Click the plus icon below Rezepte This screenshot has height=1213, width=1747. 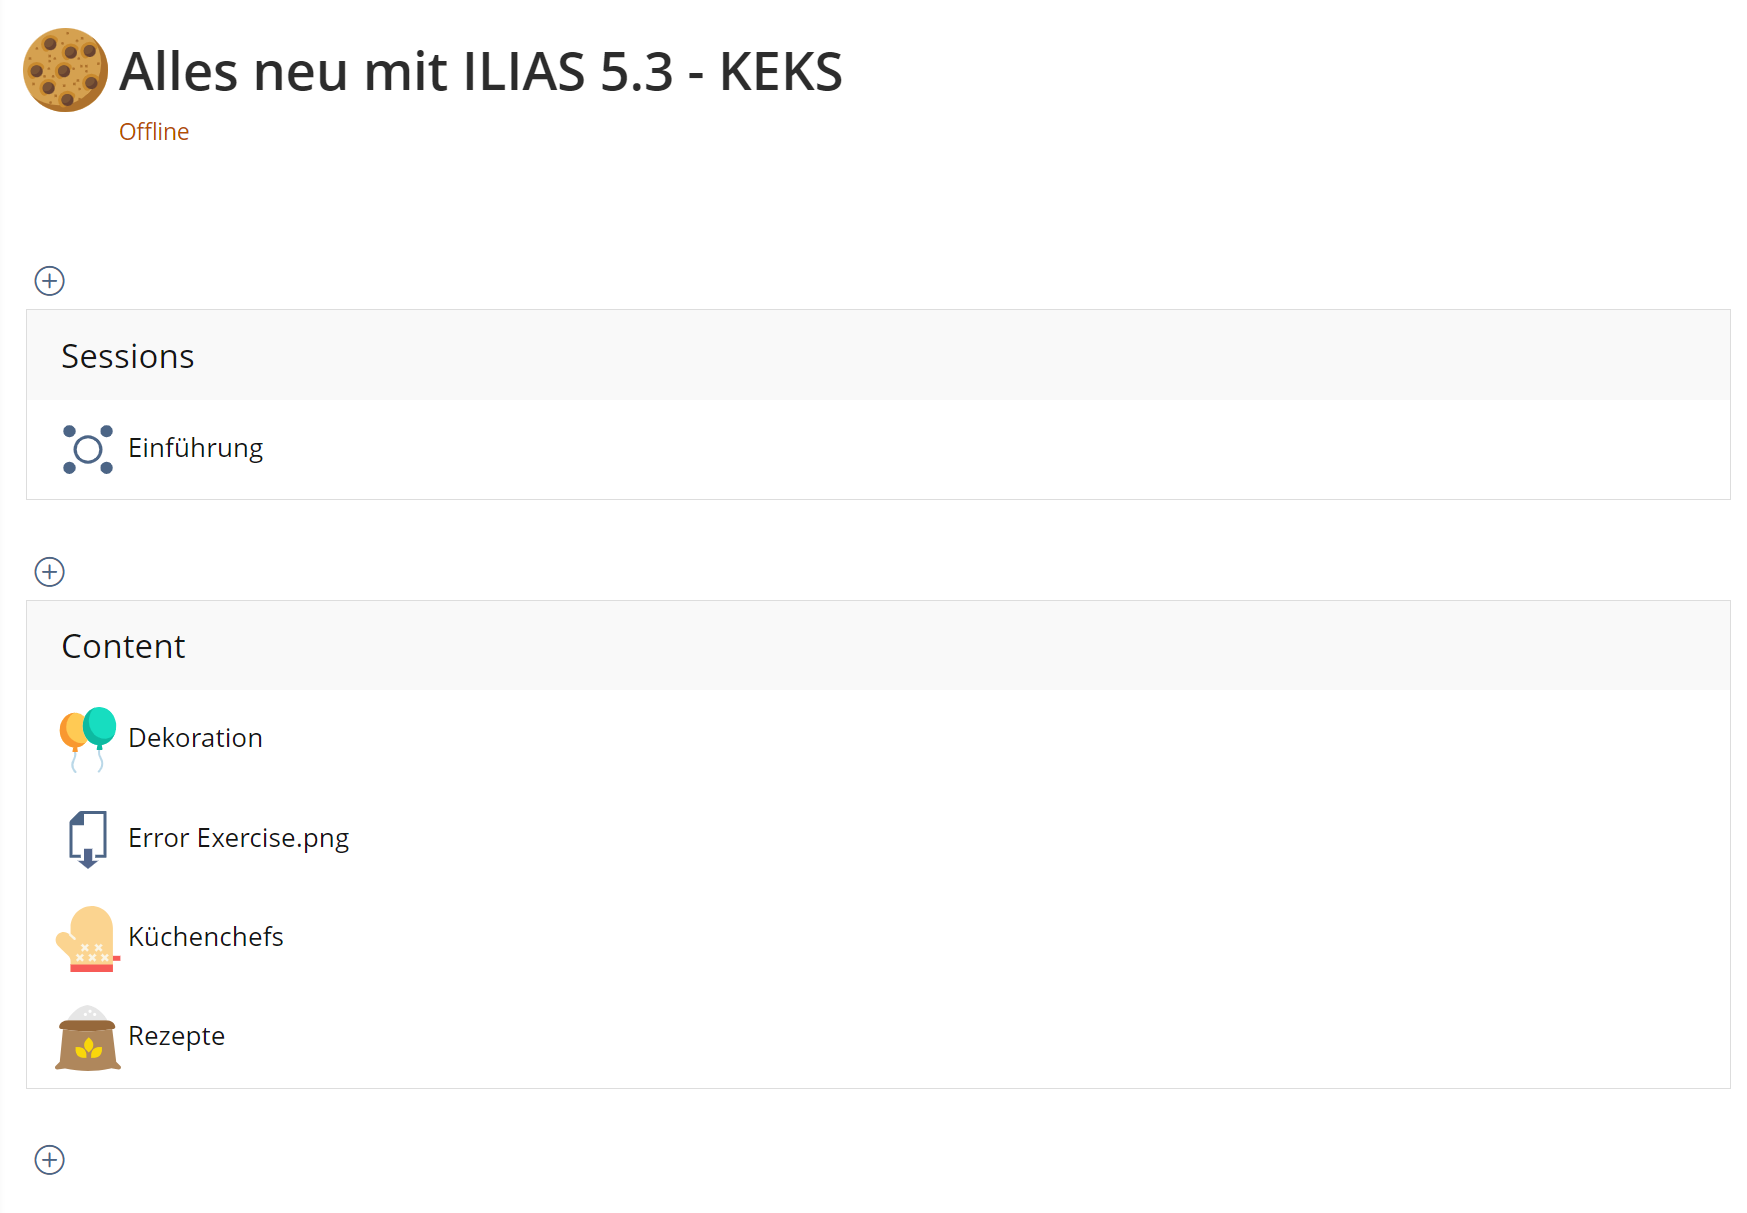tap(50, 1160)
